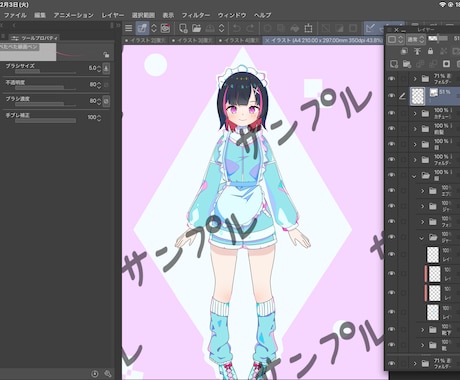Open the ヘルプ menu
Viewport: 460px width, 380px height.
point(263,15)
